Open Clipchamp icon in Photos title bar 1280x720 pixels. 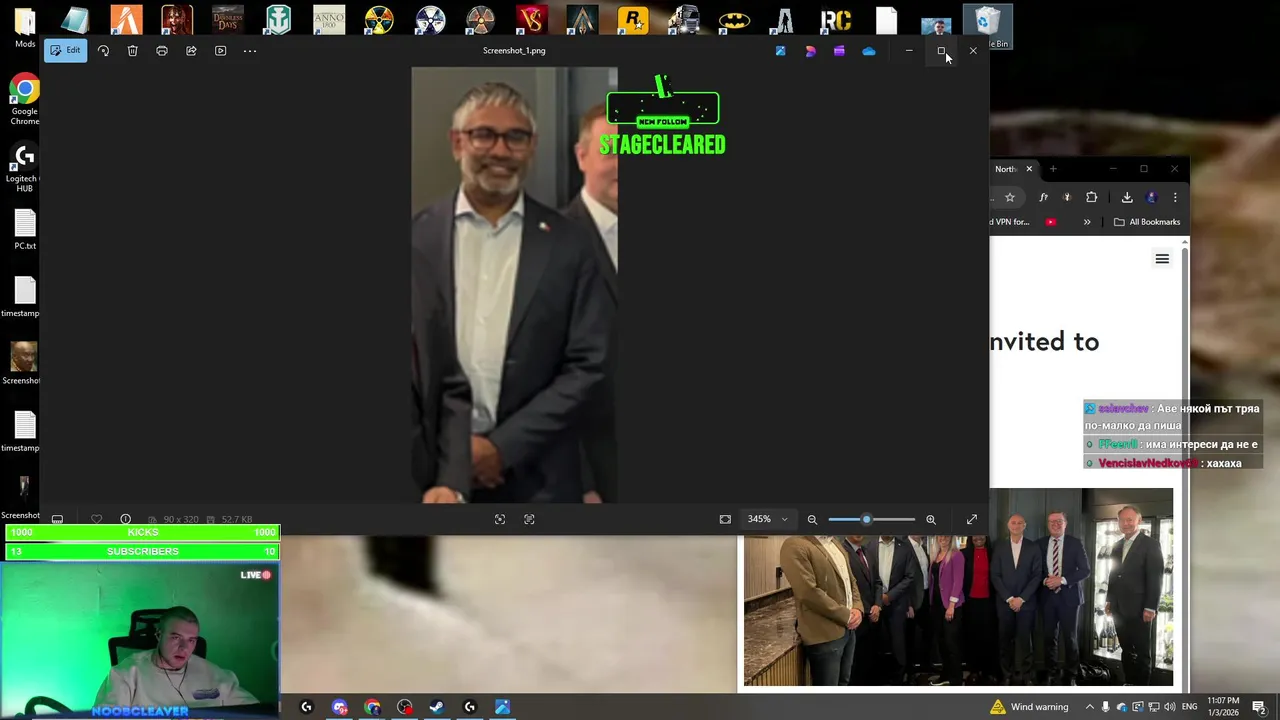click(x=839, y=51)
